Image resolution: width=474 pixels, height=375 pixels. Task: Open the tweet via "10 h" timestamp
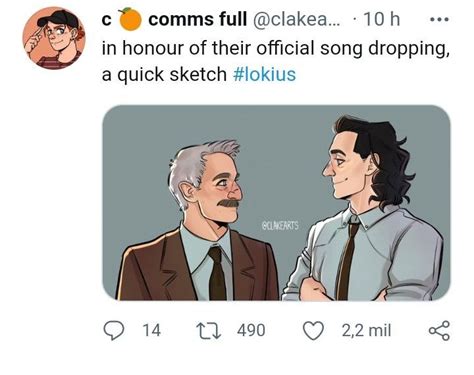tap(382, 19)
